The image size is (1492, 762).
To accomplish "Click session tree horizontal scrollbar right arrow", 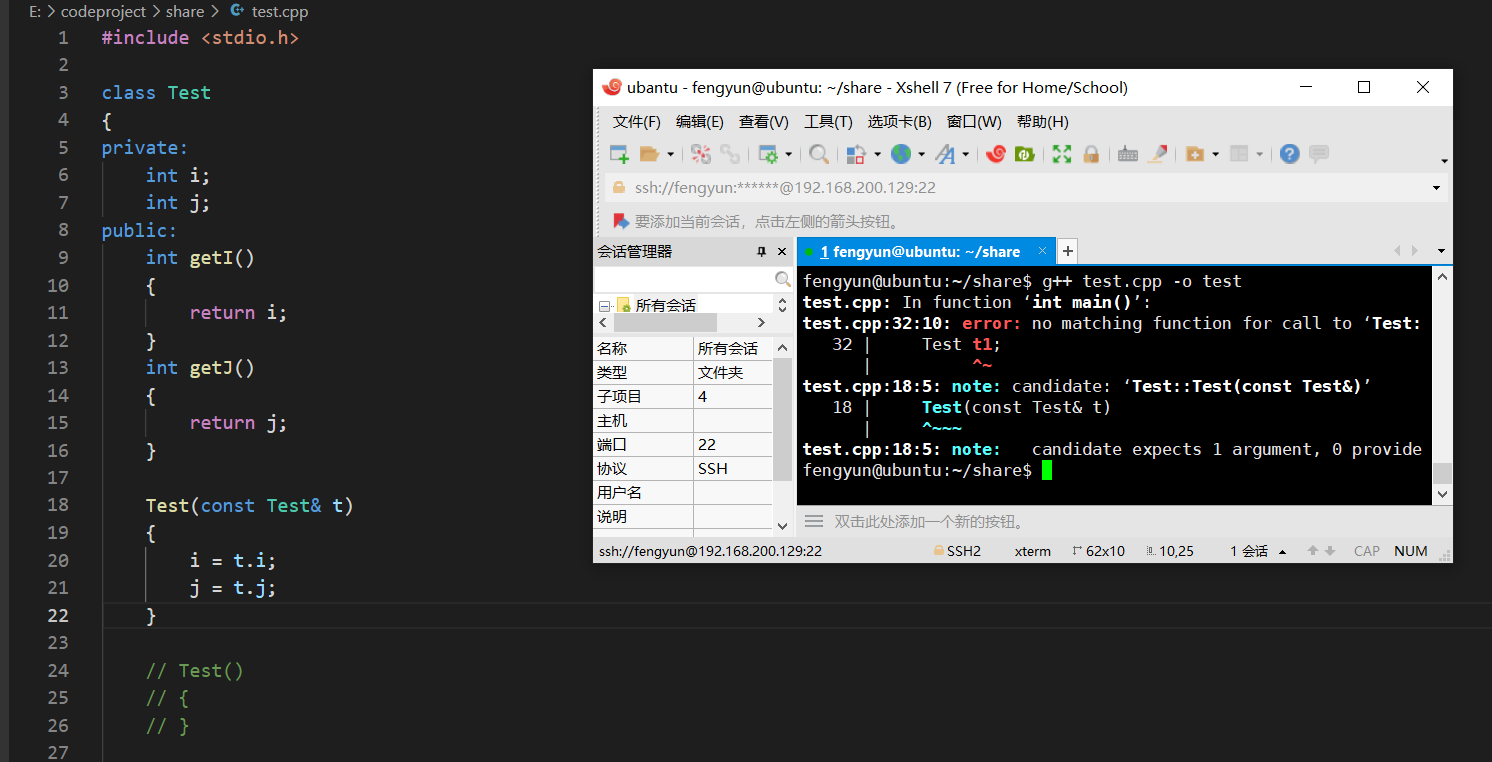I will click(x=761, y=323).
